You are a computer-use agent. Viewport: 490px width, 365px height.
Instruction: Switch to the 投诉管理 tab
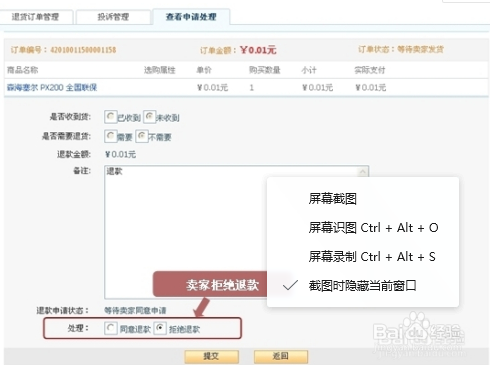[113, 17]
